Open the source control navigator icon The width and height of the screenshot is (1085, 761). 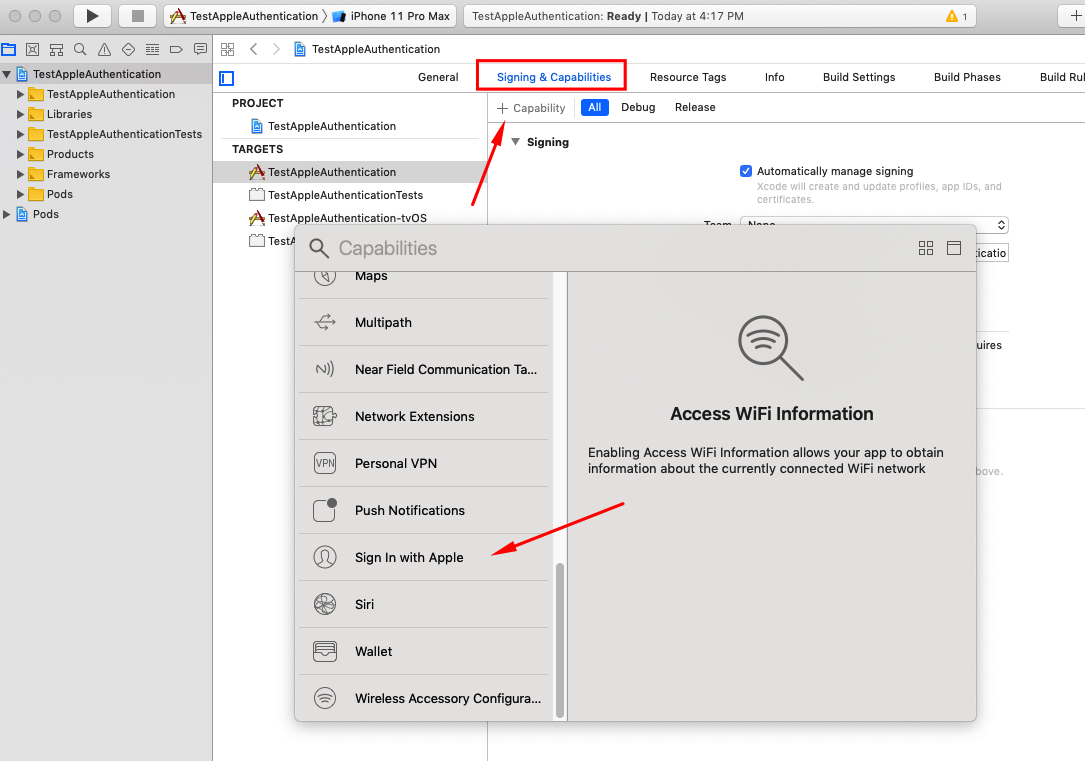(33, 50)
